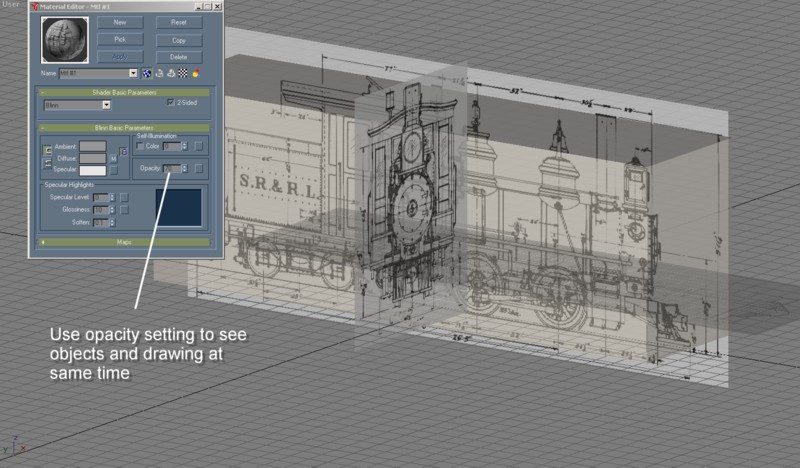The image size is (800, 468).
Task: Click the Soften spinner arrows
Action: pyautogui.click(x=112, y=223)
